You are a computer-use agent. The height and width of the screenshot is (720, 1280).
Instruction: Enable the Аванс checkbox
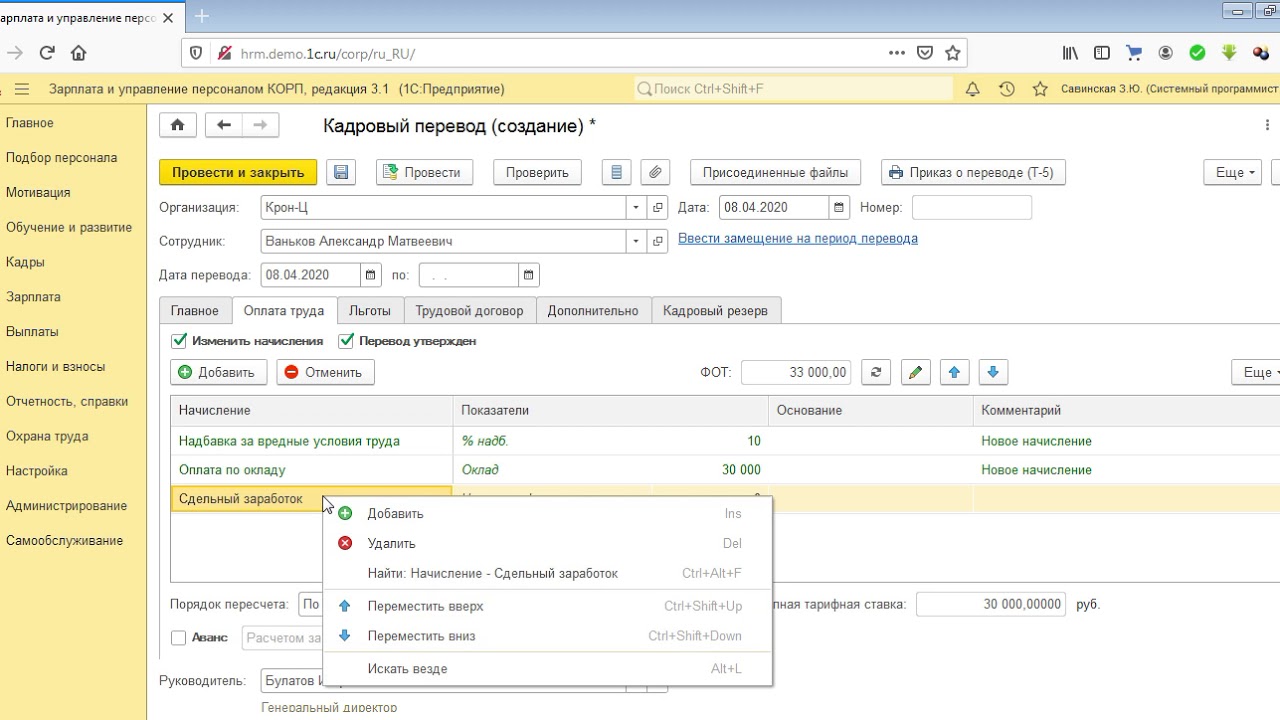pyautogui.click(x=178, y=637)
